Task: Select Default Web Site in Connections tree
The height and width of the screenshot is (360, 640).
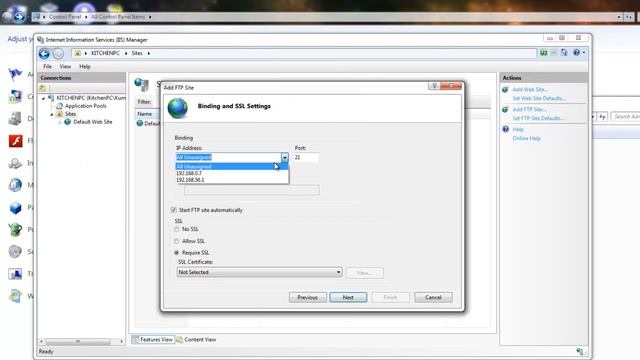Action: 93,122
